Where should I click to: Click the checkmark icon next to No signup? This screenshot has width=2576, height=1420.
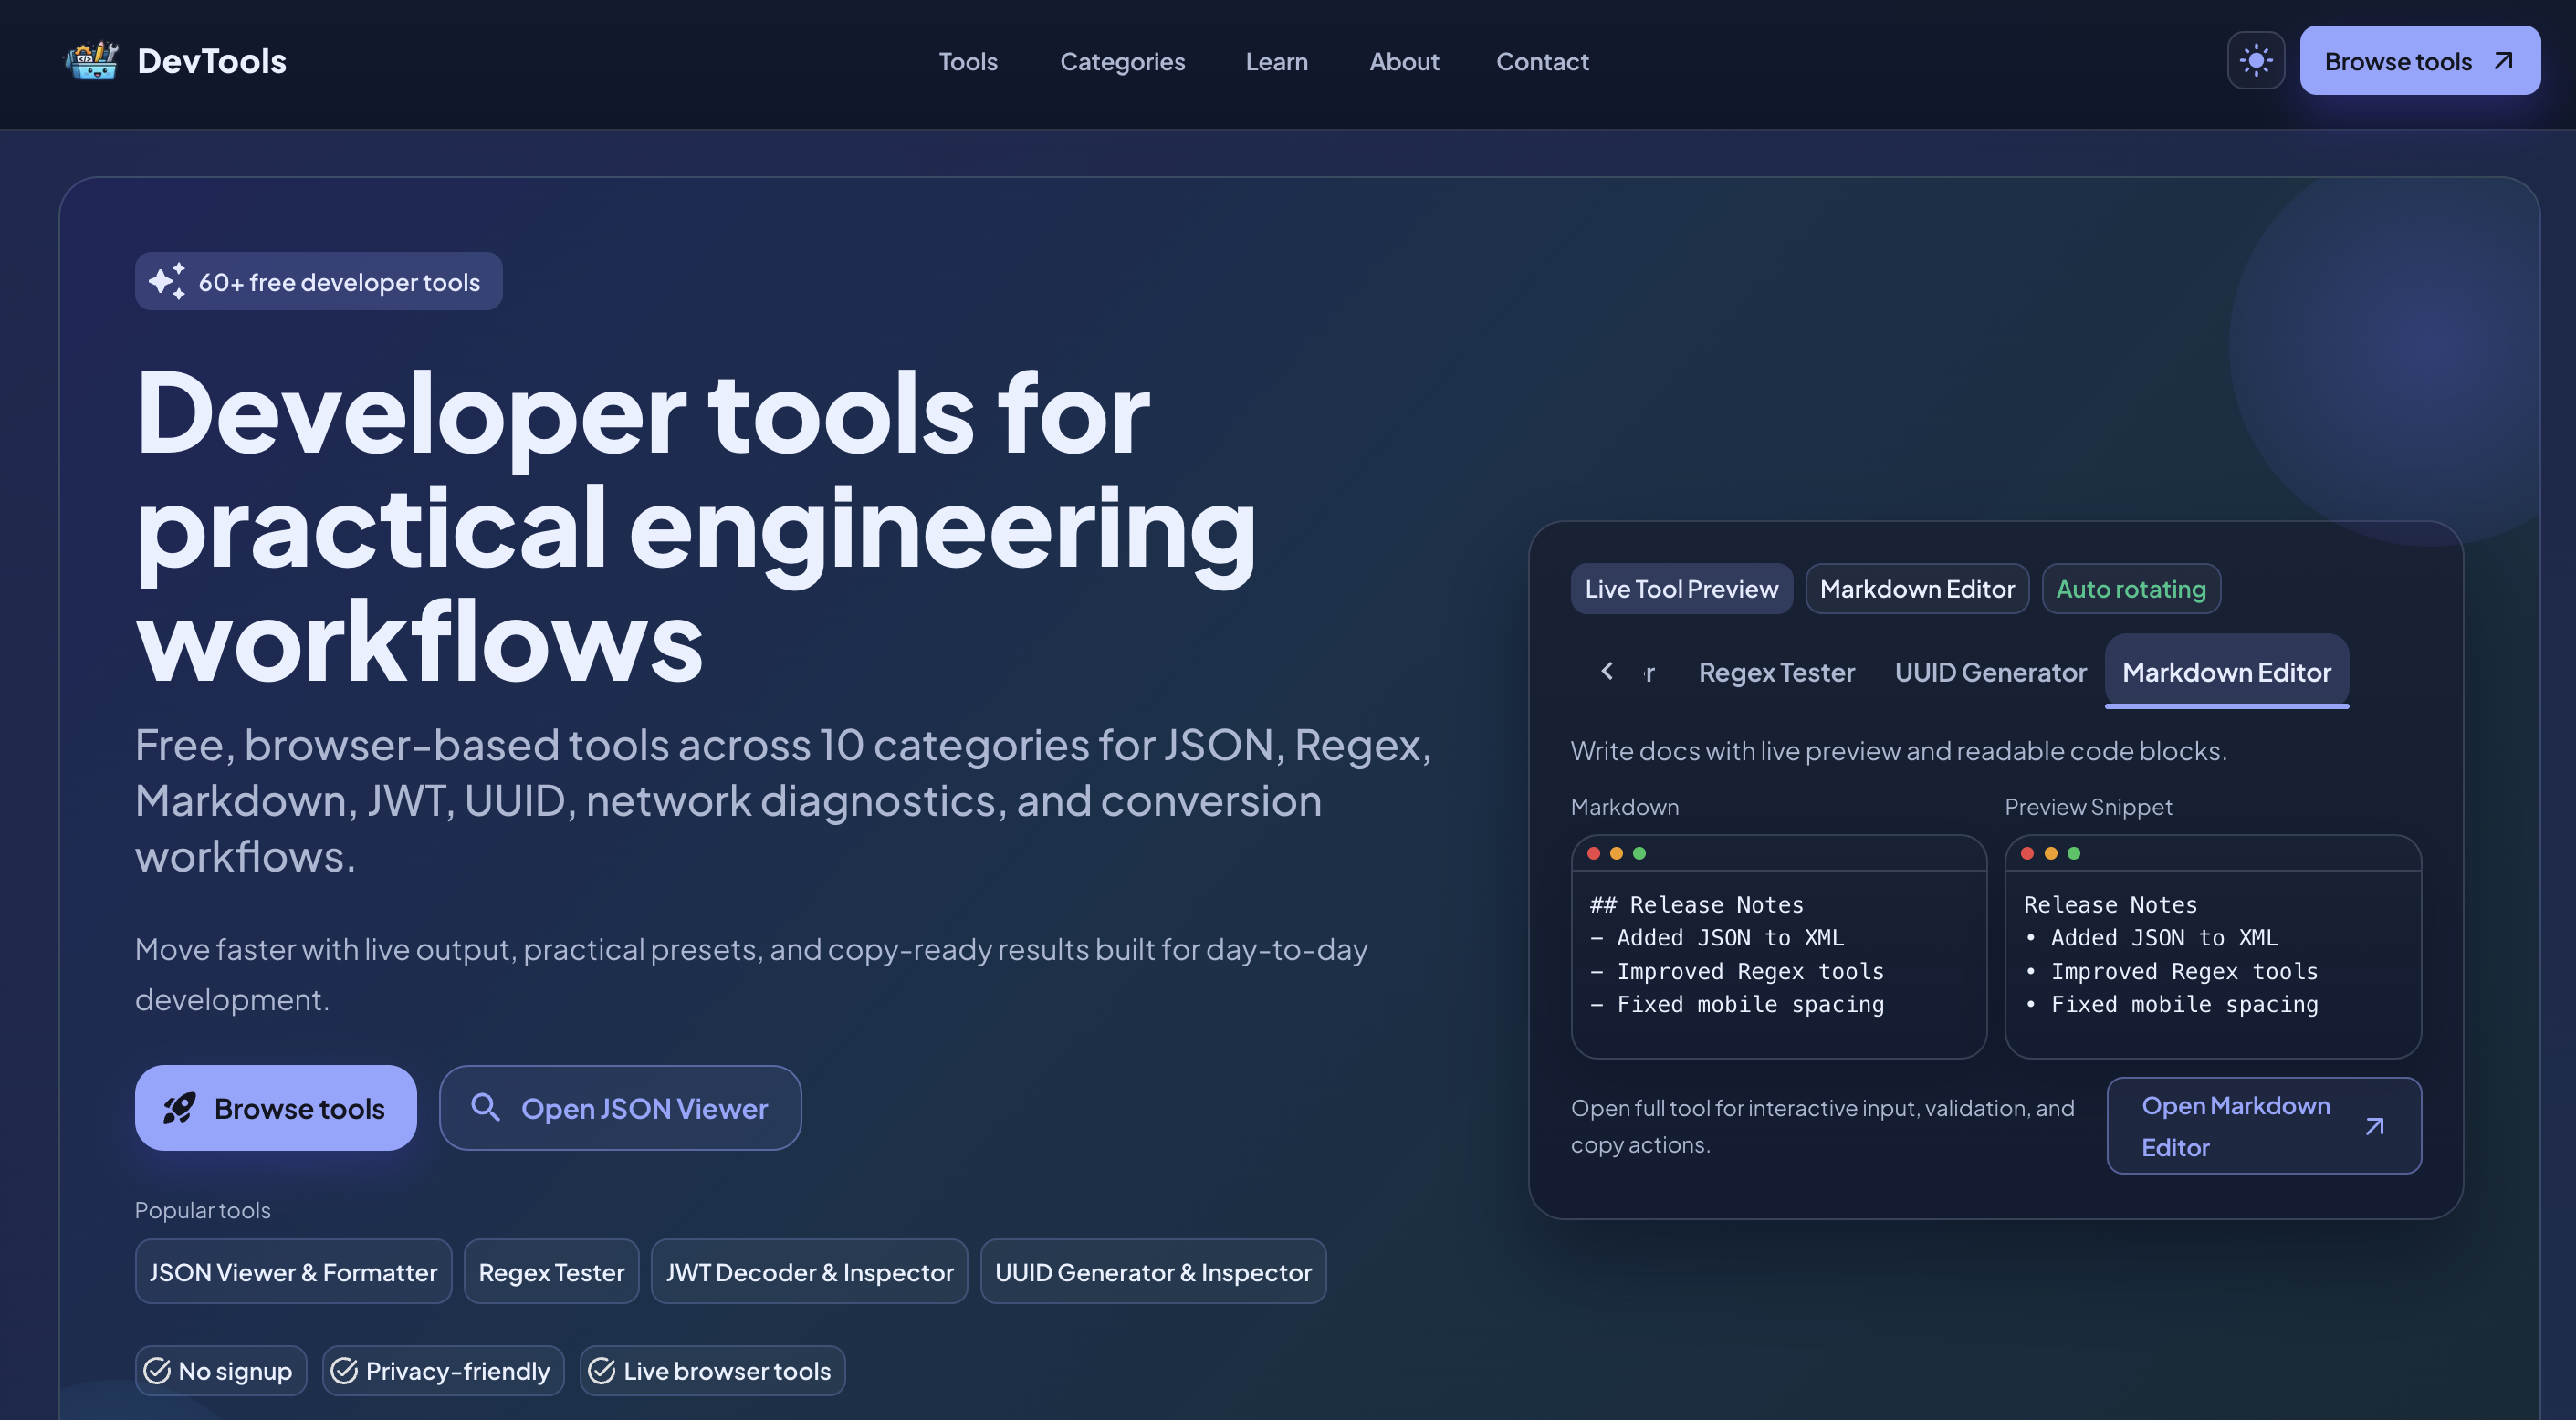(157, 1371)
